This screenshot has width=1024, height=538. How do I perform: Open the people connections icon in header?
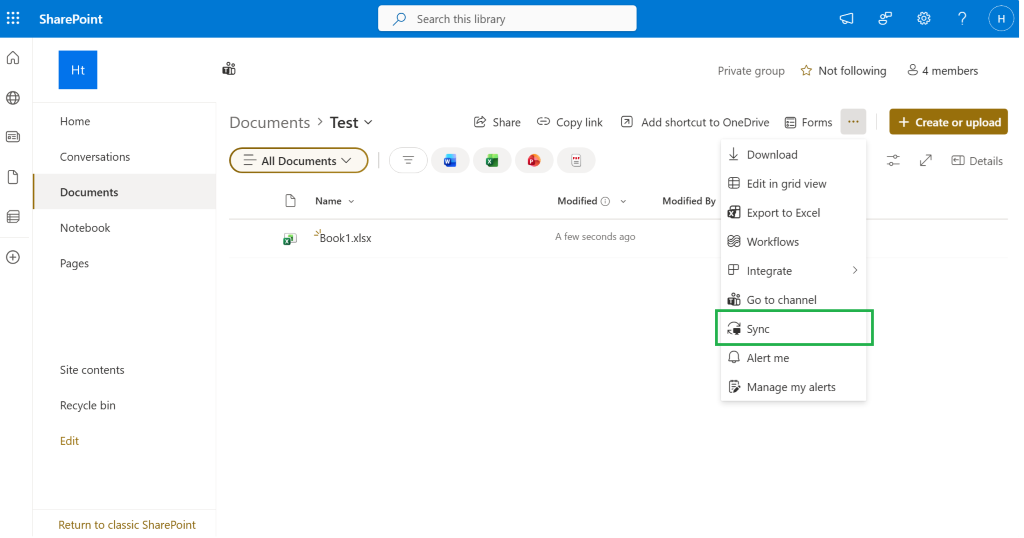(885, 19)
